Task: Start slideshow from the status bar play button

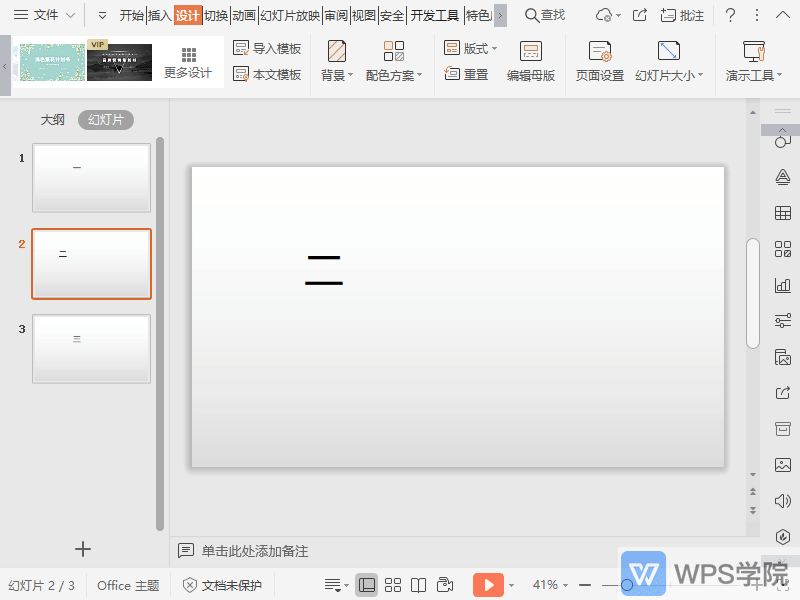Action: click(x=489, y=585)
